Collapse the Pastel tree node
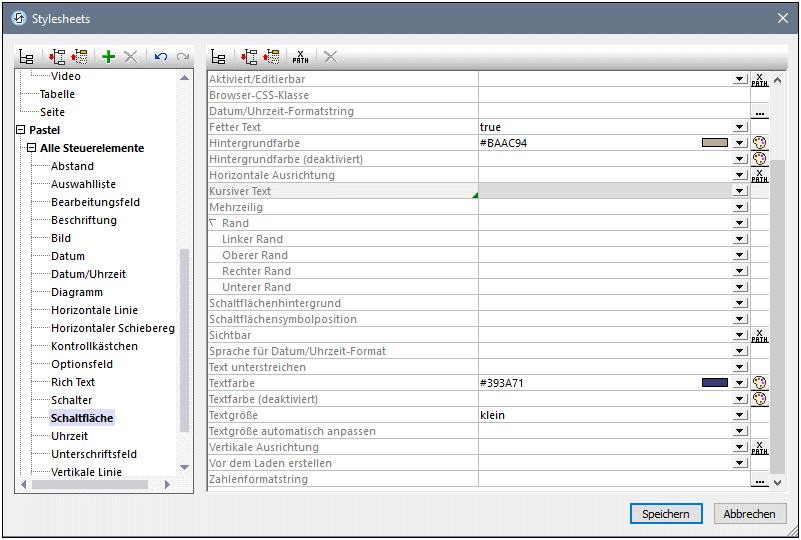The width and height of the screenshot is (801, 540). point(21,130)
